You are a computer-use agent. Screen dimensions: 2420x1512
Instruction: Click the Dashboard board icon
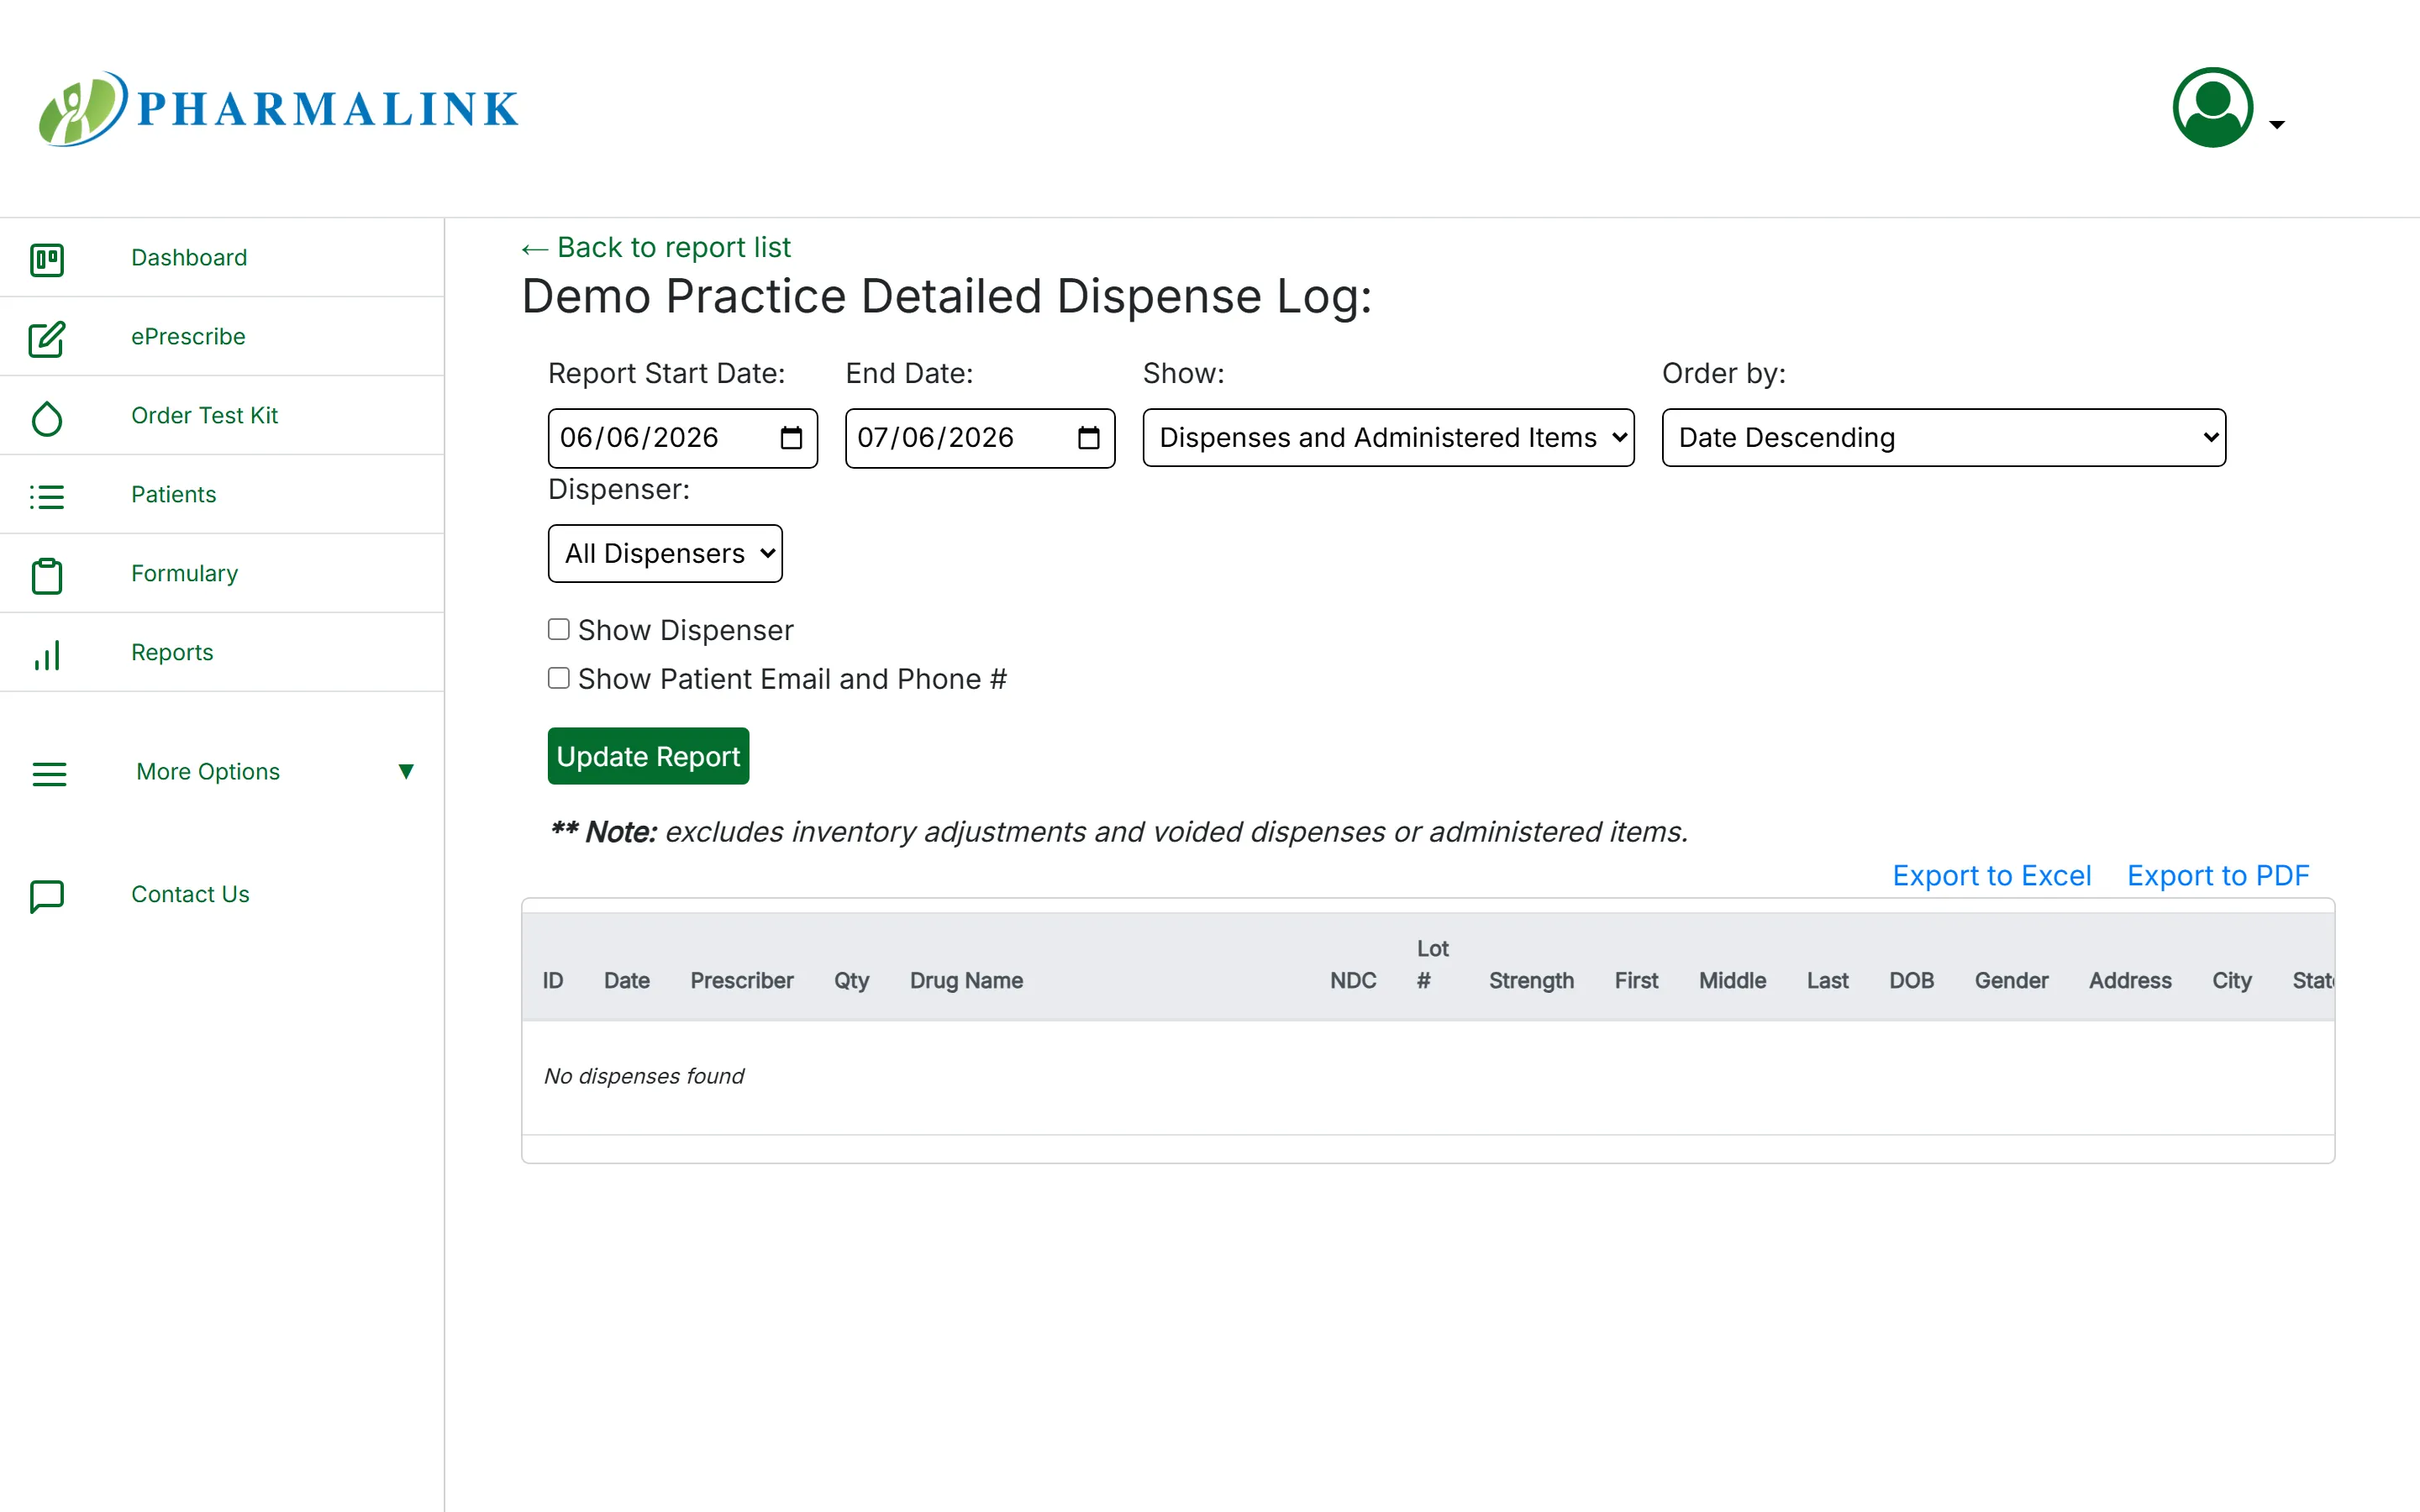pyautogui.click(x=47, y=259)
